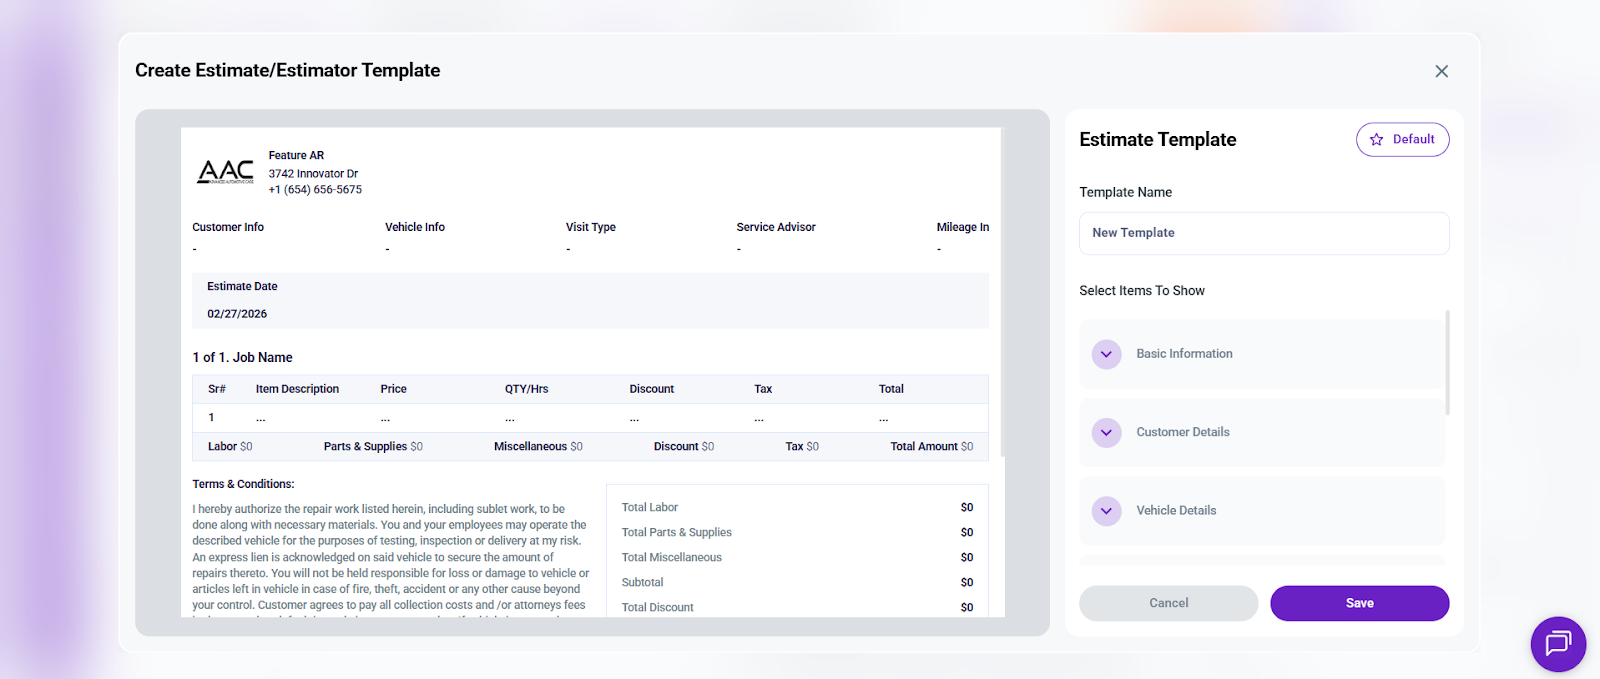The image size is (1600, 679).
Task: Click the Estimate Date value 02/27/2026
Action: click(x=237, y=314)
